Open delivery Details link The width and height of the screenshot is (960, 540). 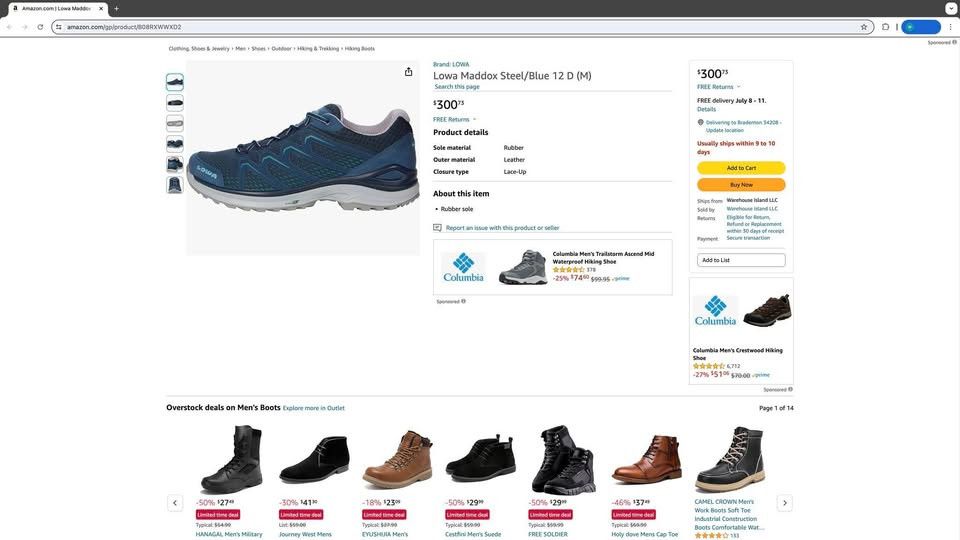tap(706, 110)
